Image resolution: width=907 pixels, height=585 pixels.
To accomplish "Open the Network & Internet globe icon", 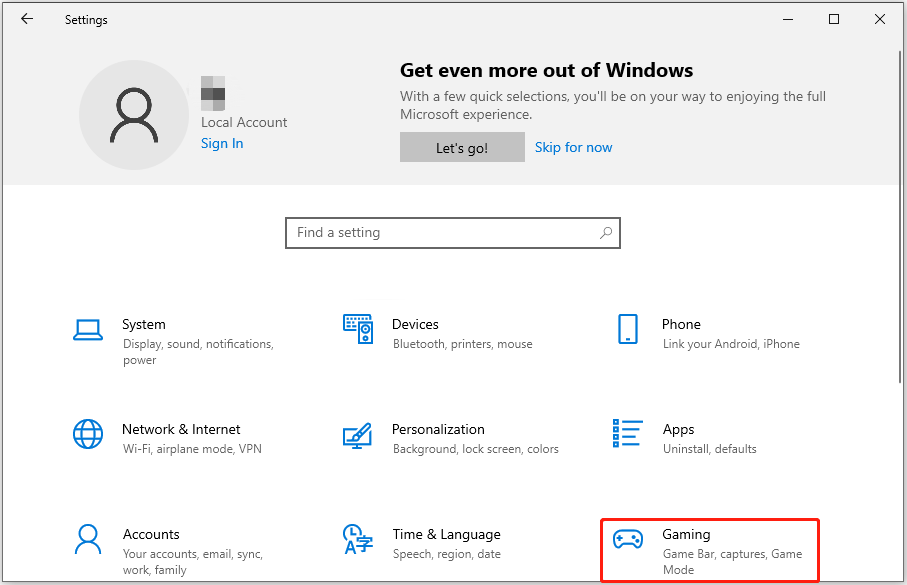I will [88, 434].
